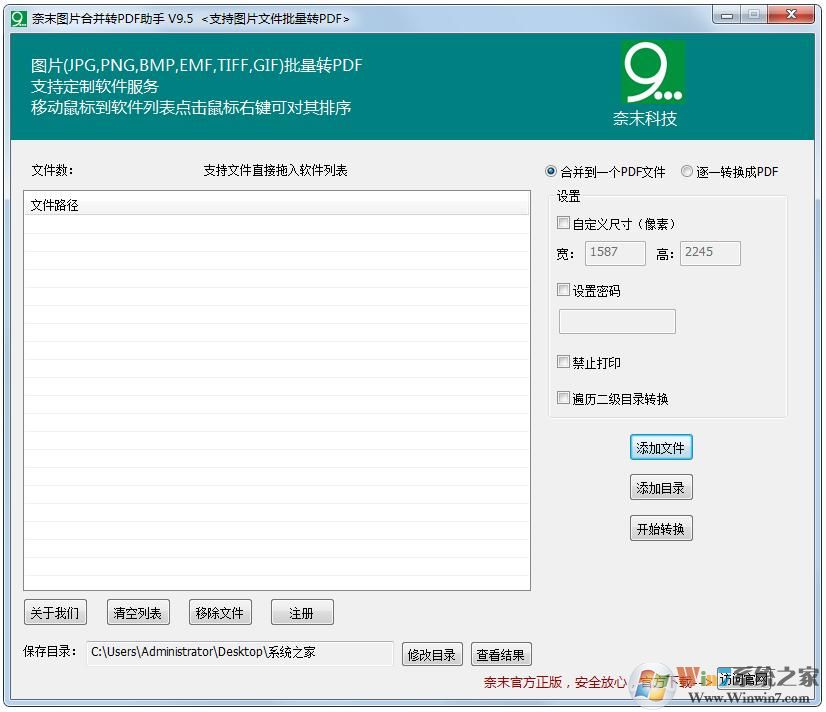Click the 添加文件 button
The height and width of the screenshot is (712, 826).
(x=660, y=447)
